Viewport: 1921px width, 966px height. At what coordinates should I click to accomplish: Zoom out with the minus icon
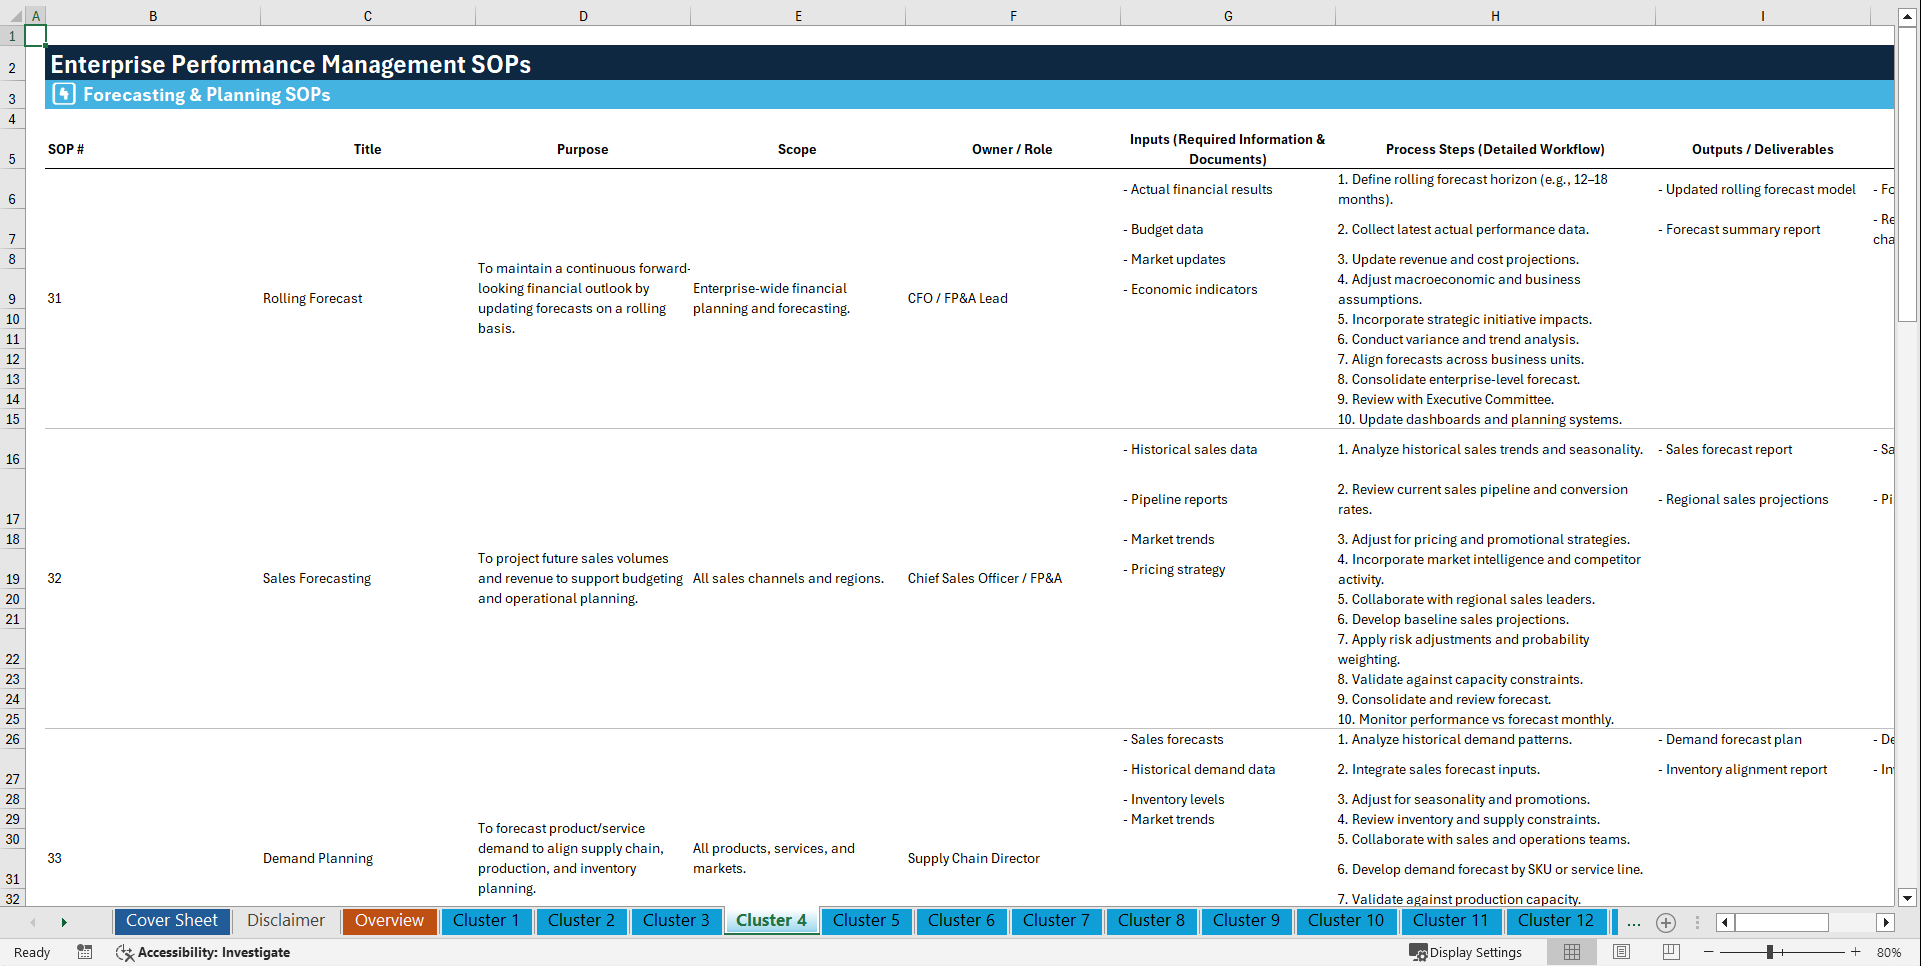tap(1709, 952)
